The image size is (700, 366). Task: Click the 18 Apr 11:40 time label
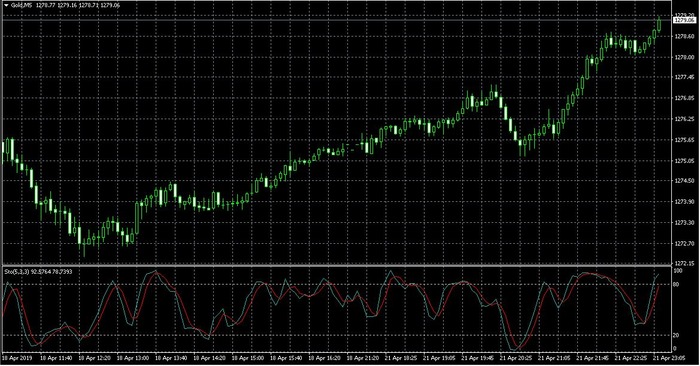56,358
